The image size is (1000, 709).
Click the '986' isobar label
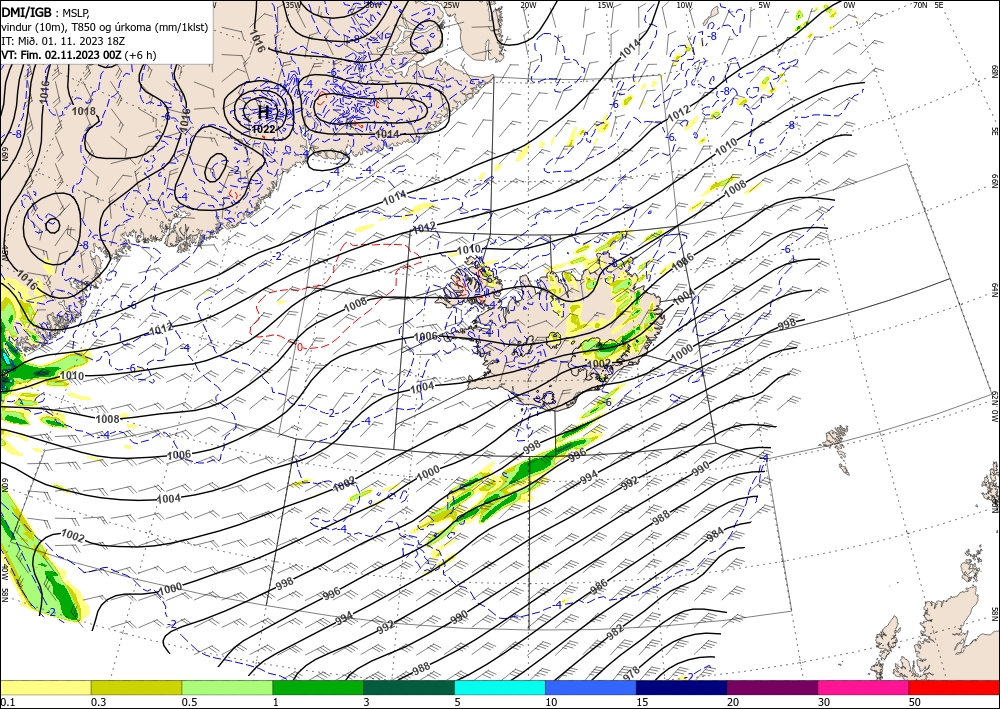click(598, 587)
